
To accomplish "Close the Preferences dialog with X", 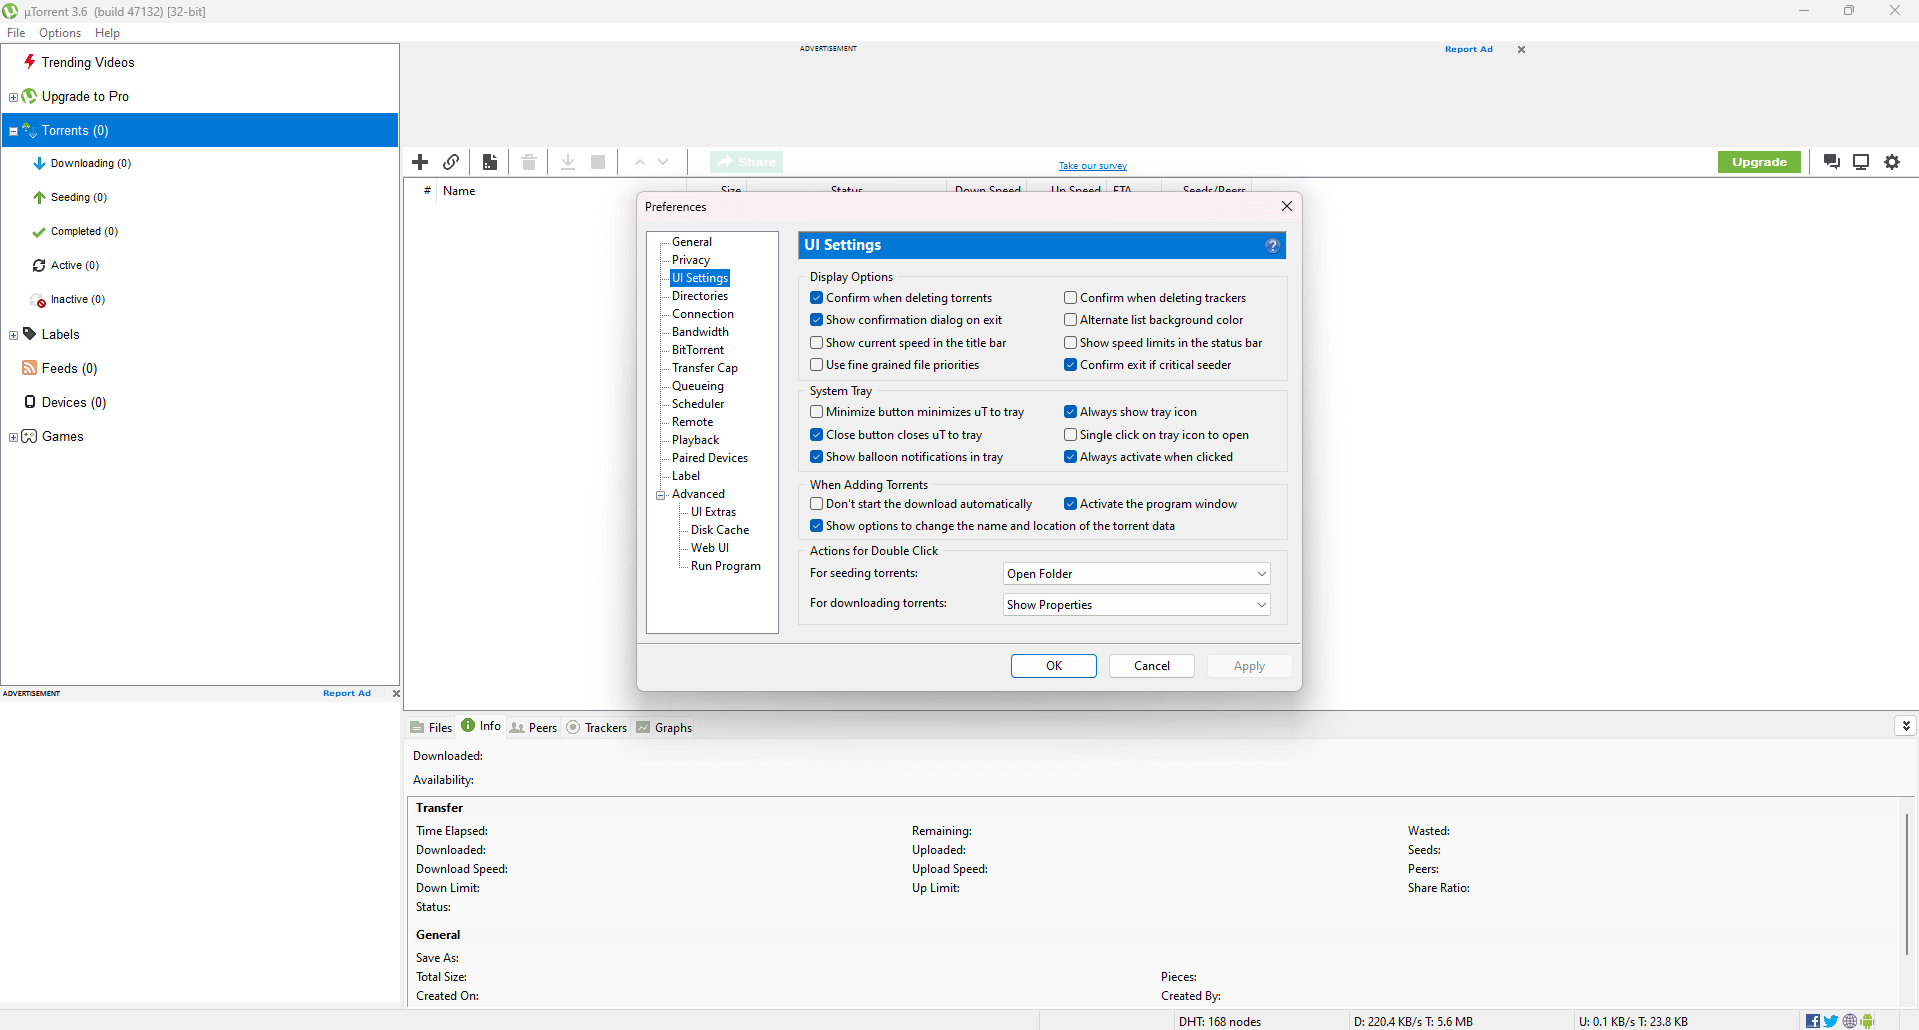I will coord(1287,206).
